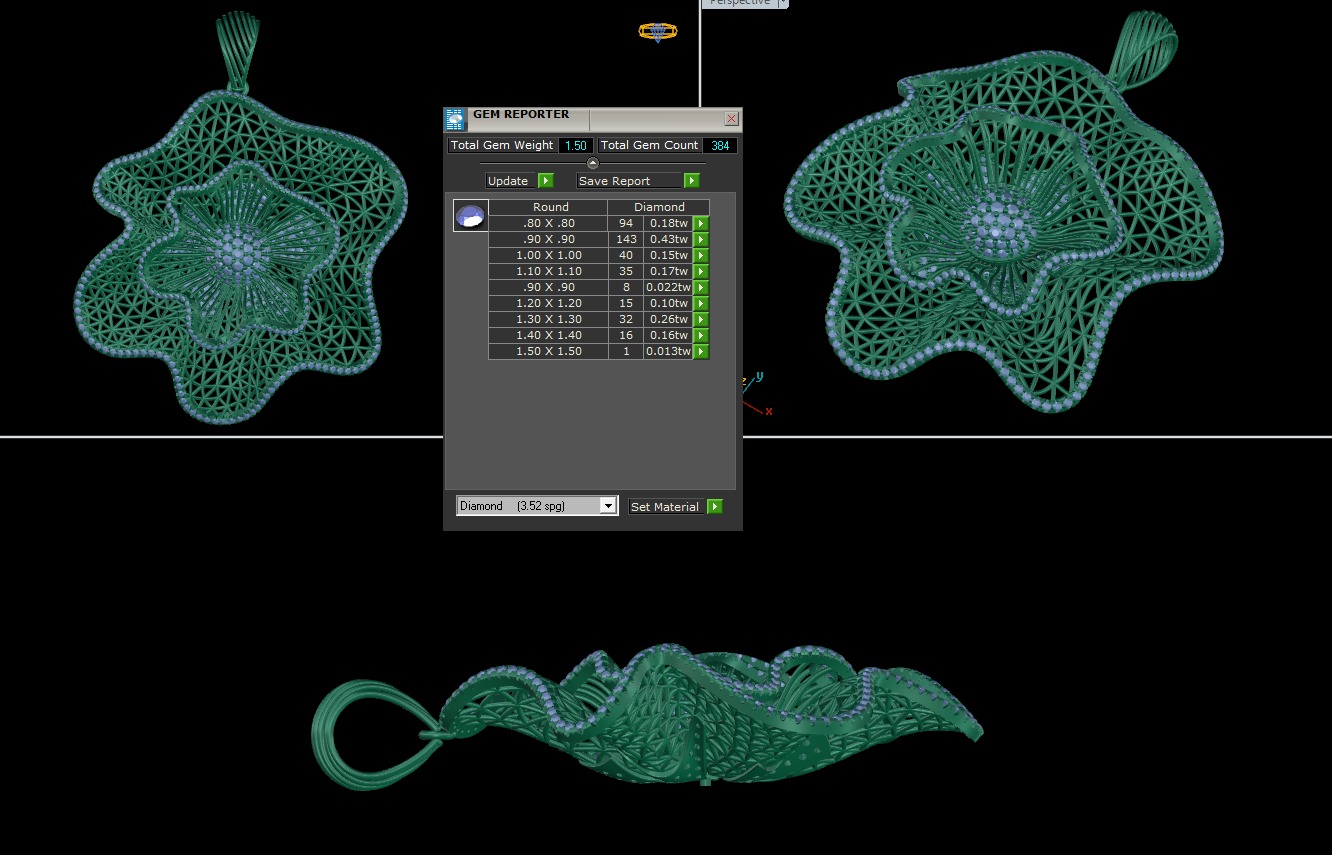This screenshot has width=1332, height=855.
Task: Select the side-view pendant model at bottom
Action: click(x=647, y=715)
